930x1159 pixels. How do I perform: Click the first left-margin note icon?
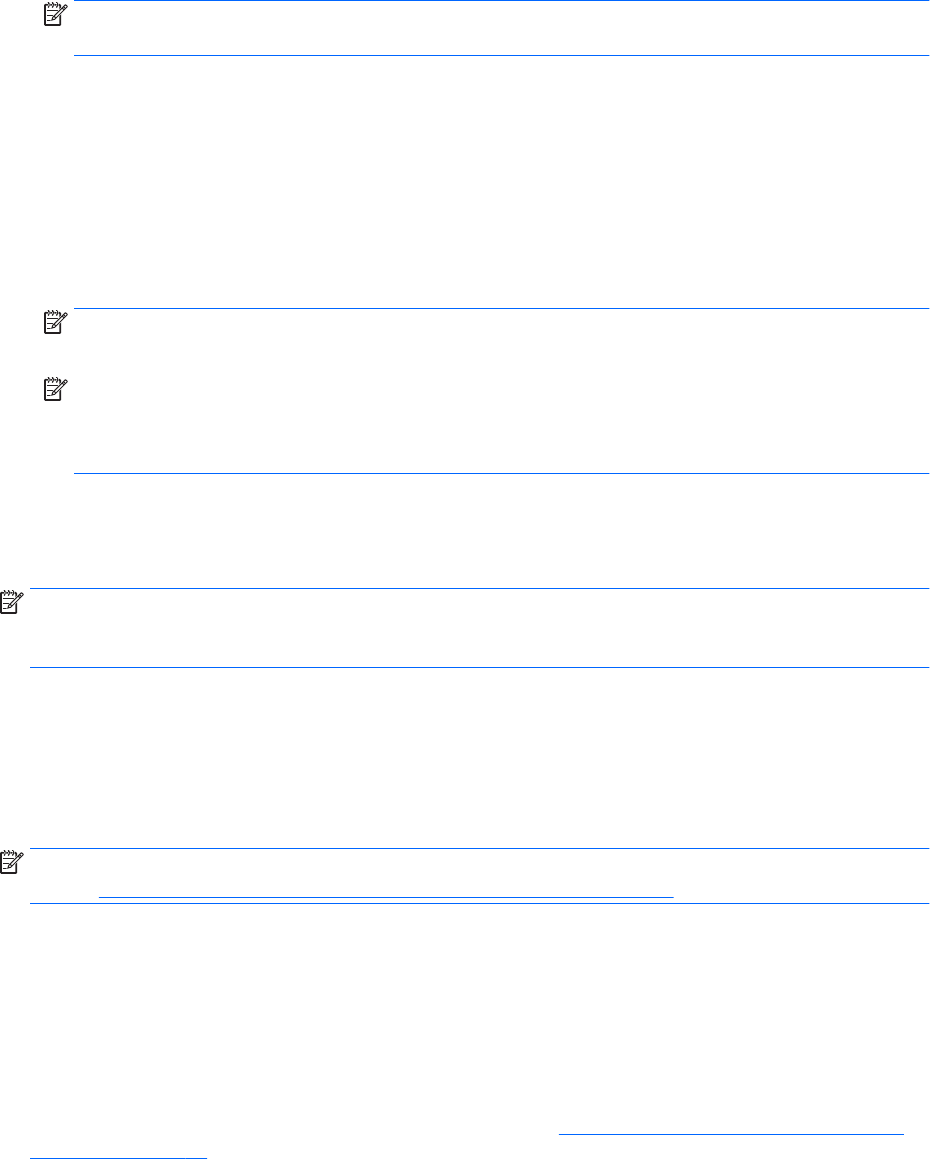point(11,603)
